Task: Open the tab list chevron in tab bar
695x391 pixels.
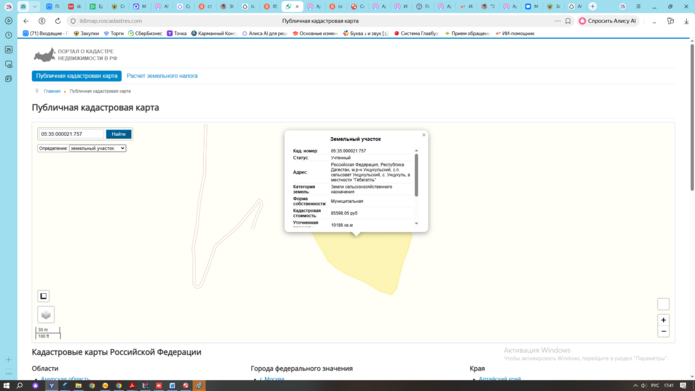Action: pyautogui.click(x=35, y=6)
